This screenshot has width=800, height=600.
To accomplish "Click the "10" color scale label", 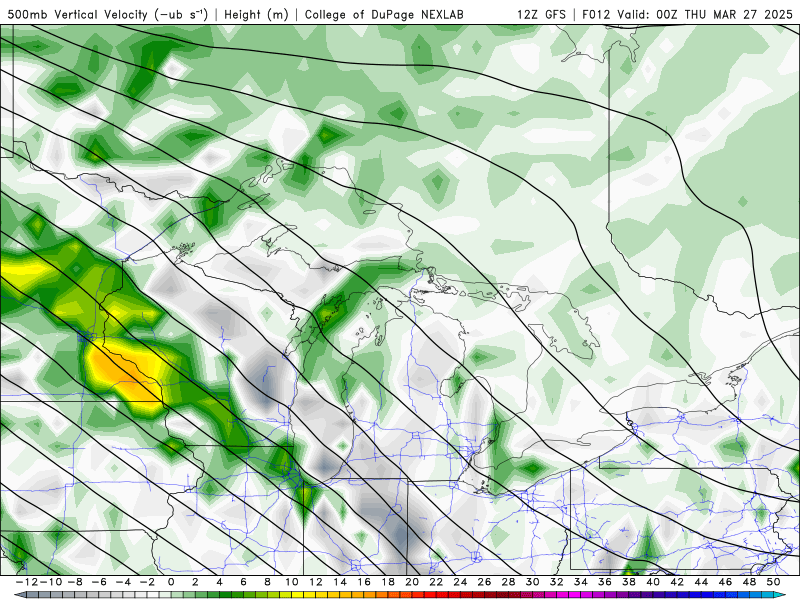I will click(x=291, y=582).
